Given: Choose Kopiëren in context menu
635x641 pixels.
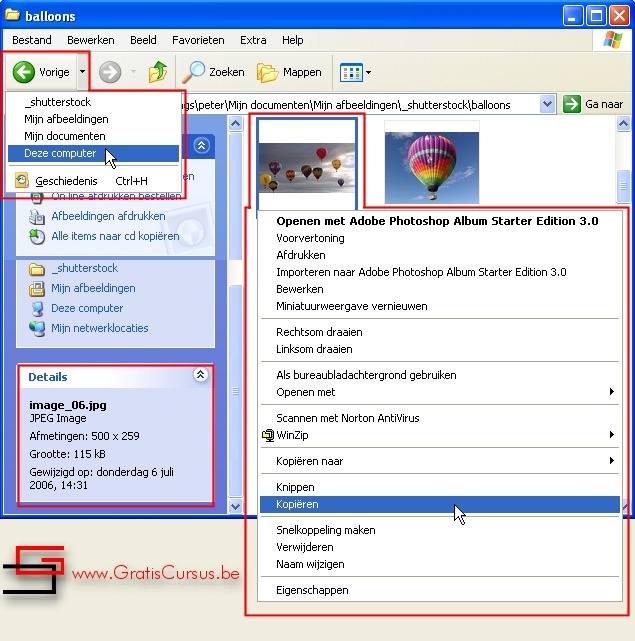Looking at the screenshot, I should 440,504.
